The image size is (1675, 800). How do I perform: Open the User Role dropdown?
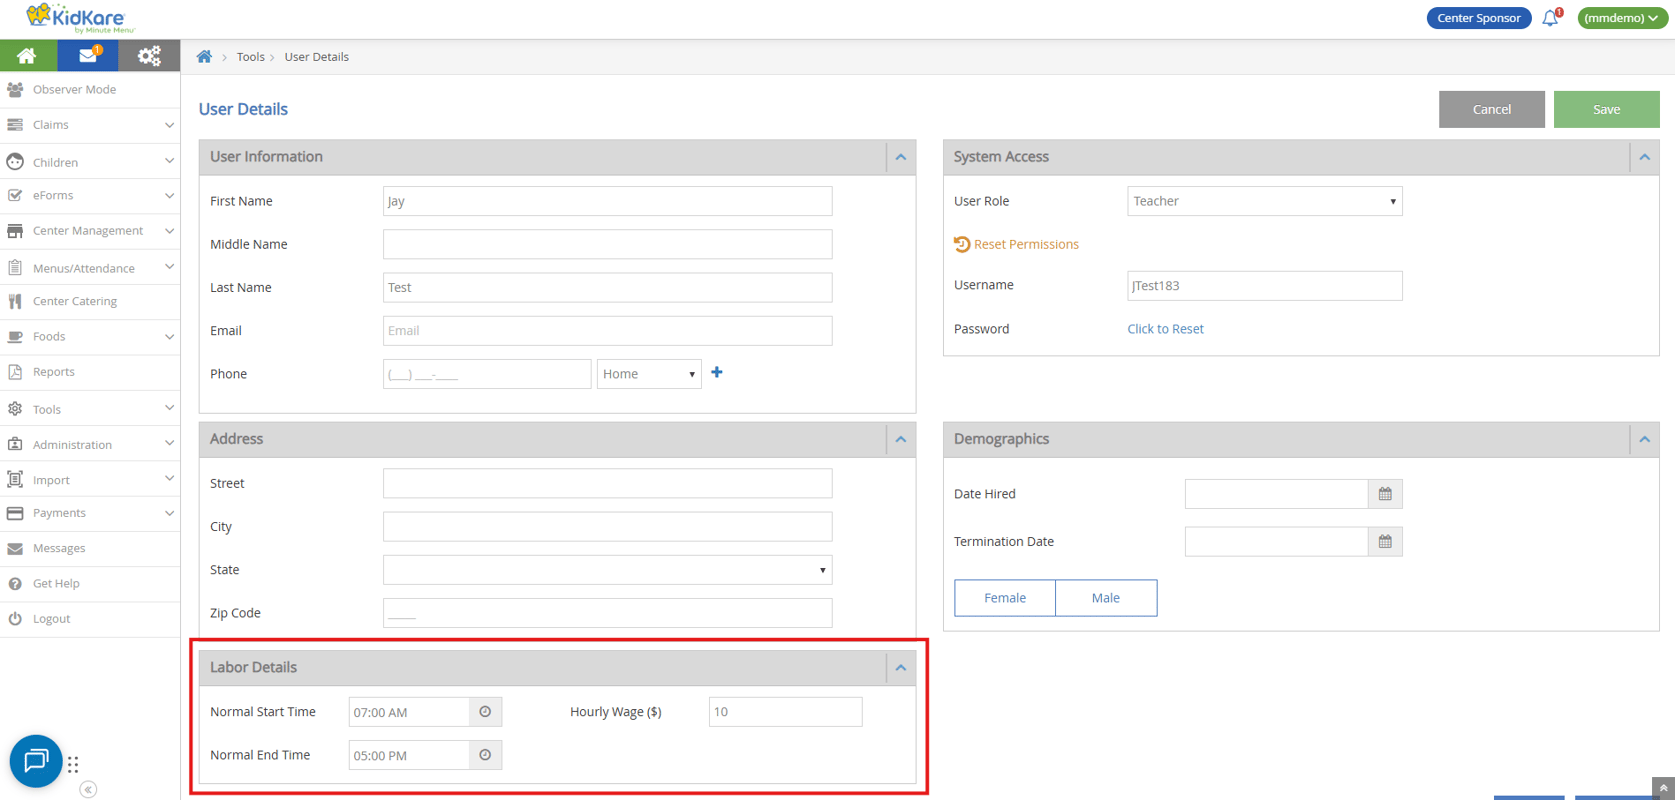[1265, 201]
